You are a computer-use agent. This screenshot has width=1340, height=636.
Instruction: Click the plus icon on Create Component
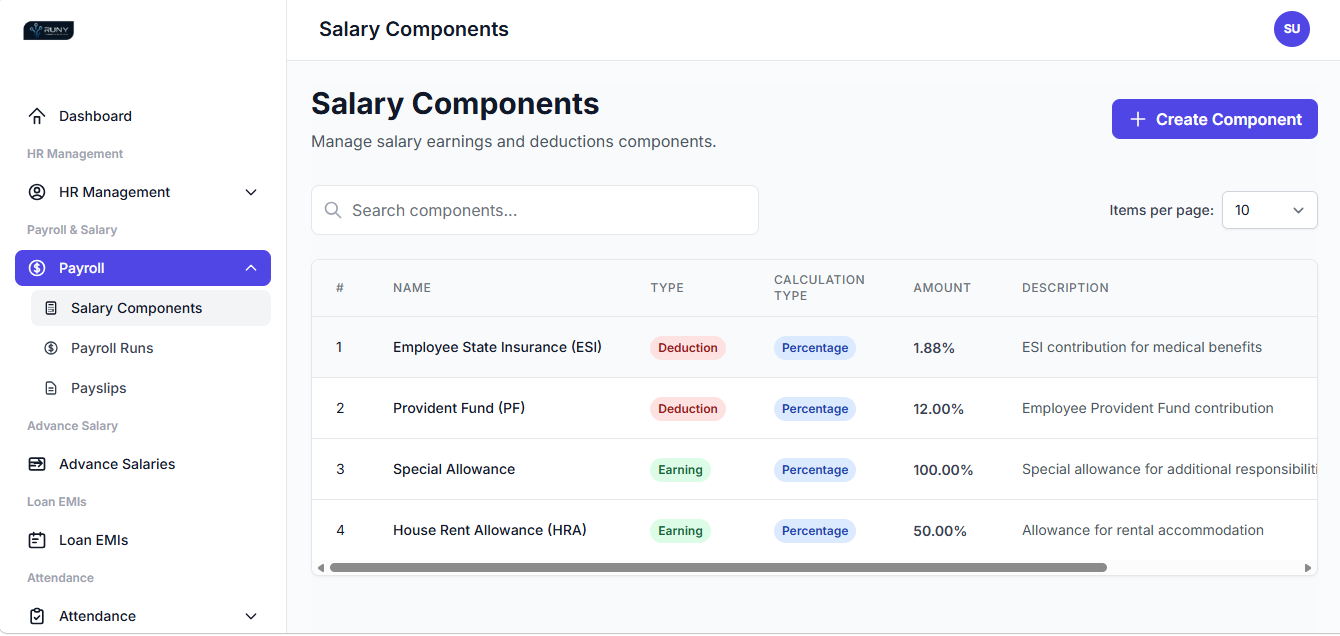pos(1137,119)
